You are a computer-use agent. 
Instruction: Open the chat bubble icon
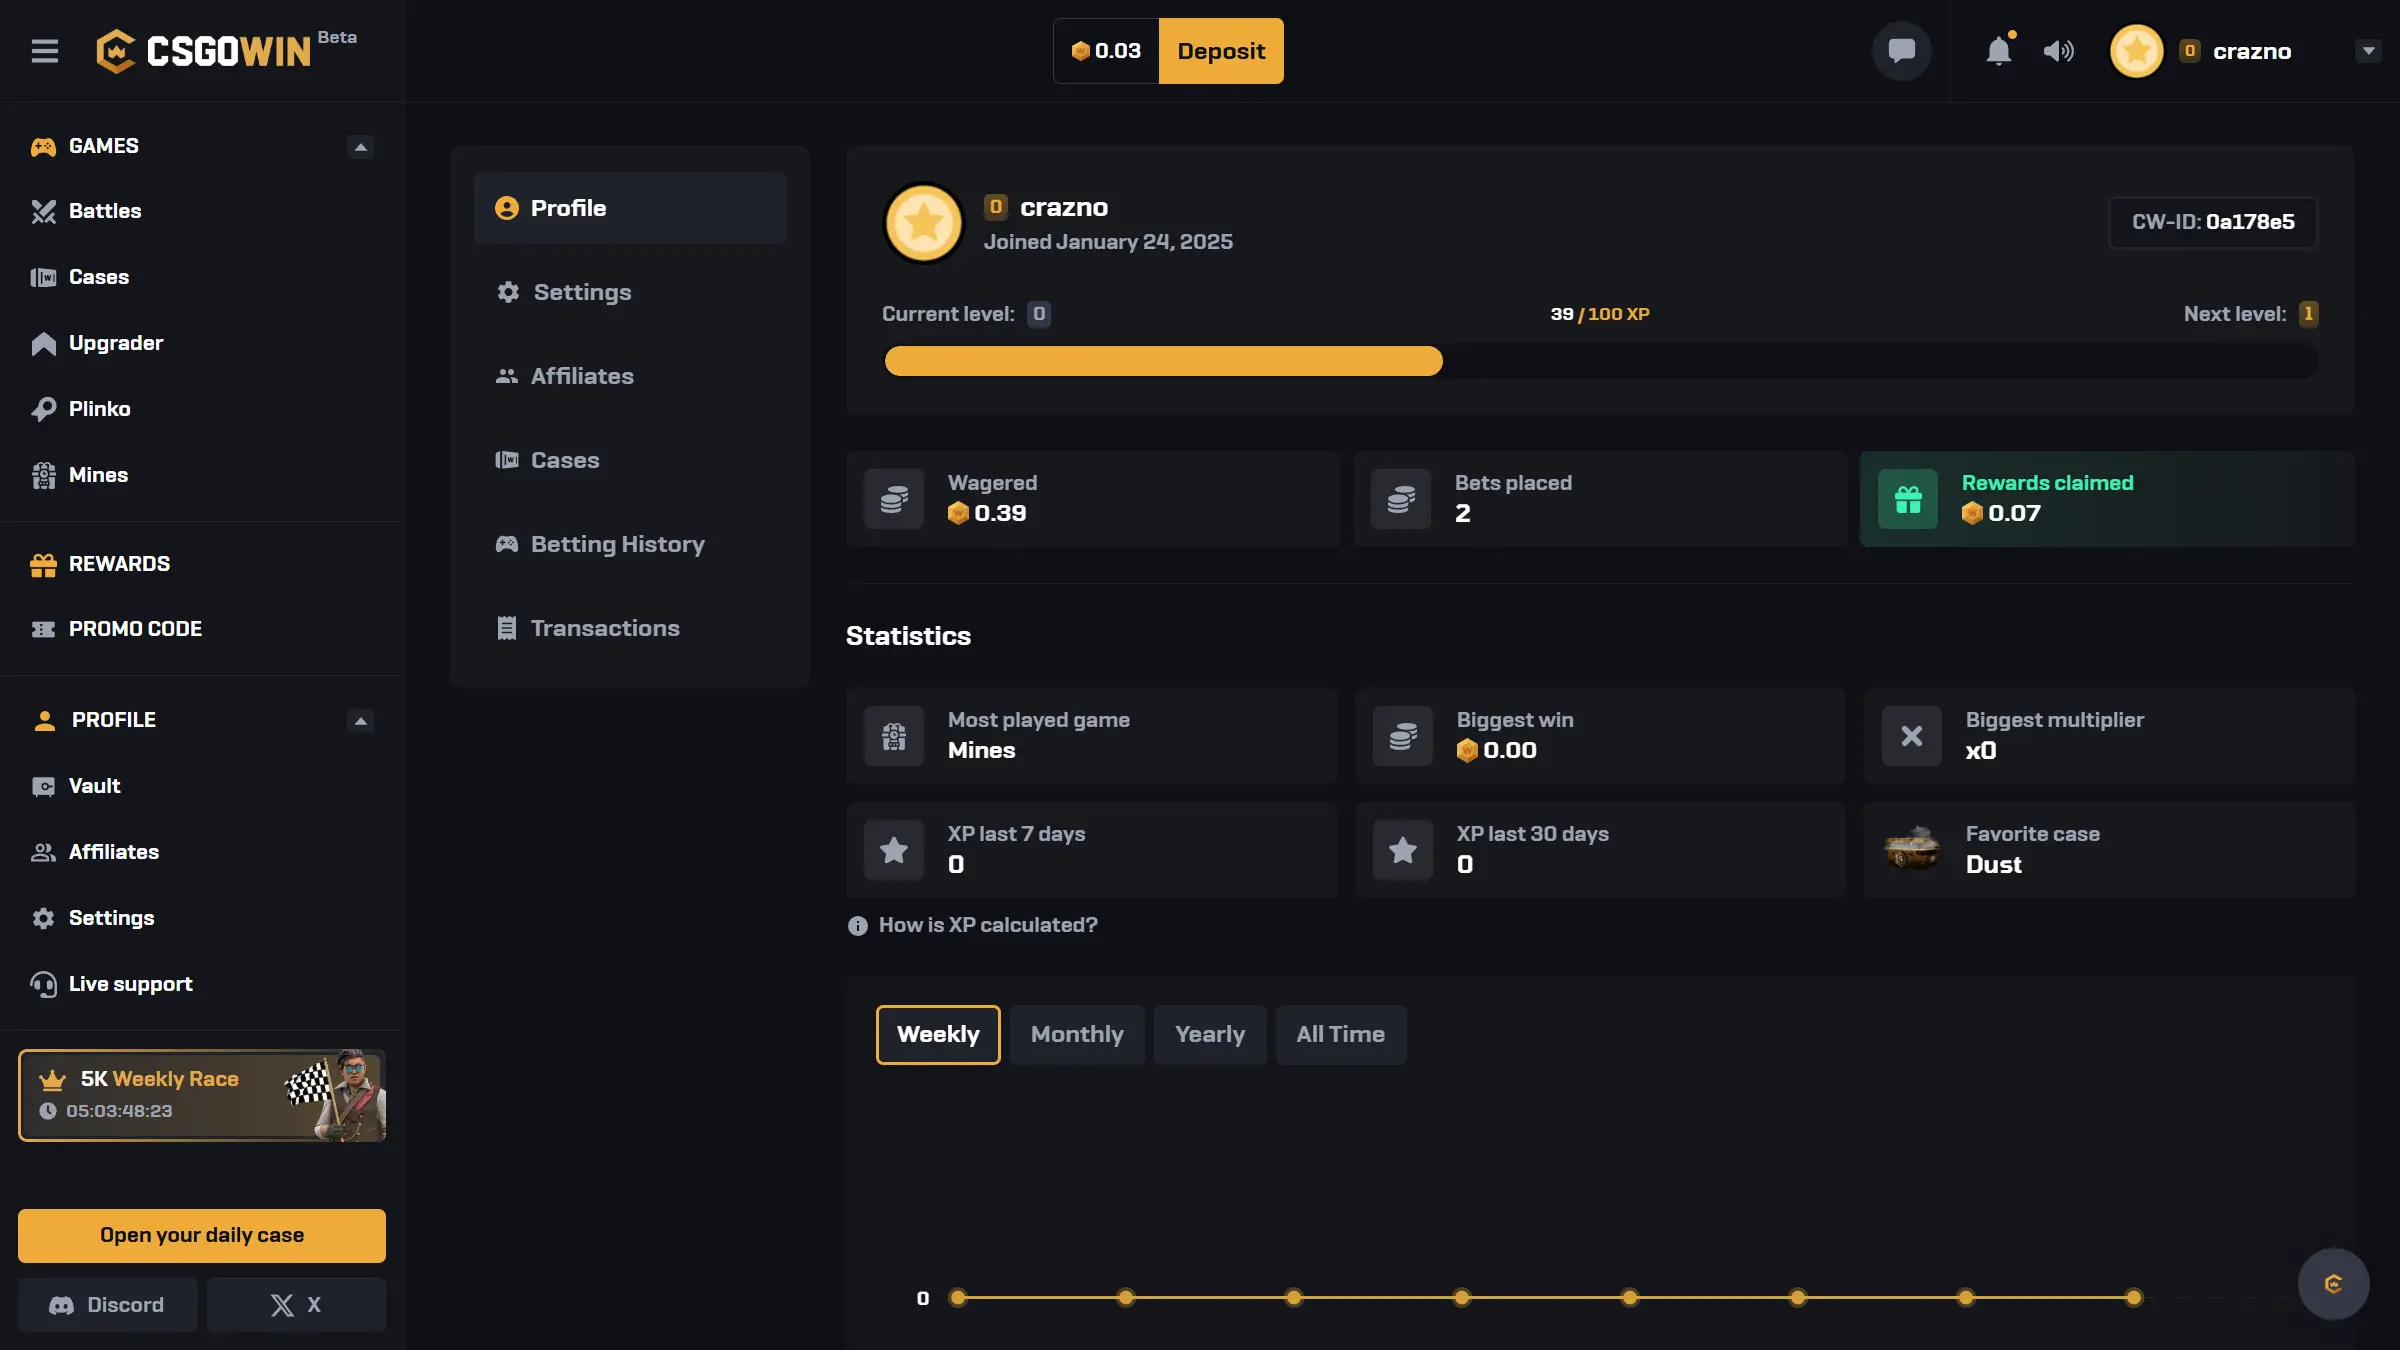pos(1901,51)
